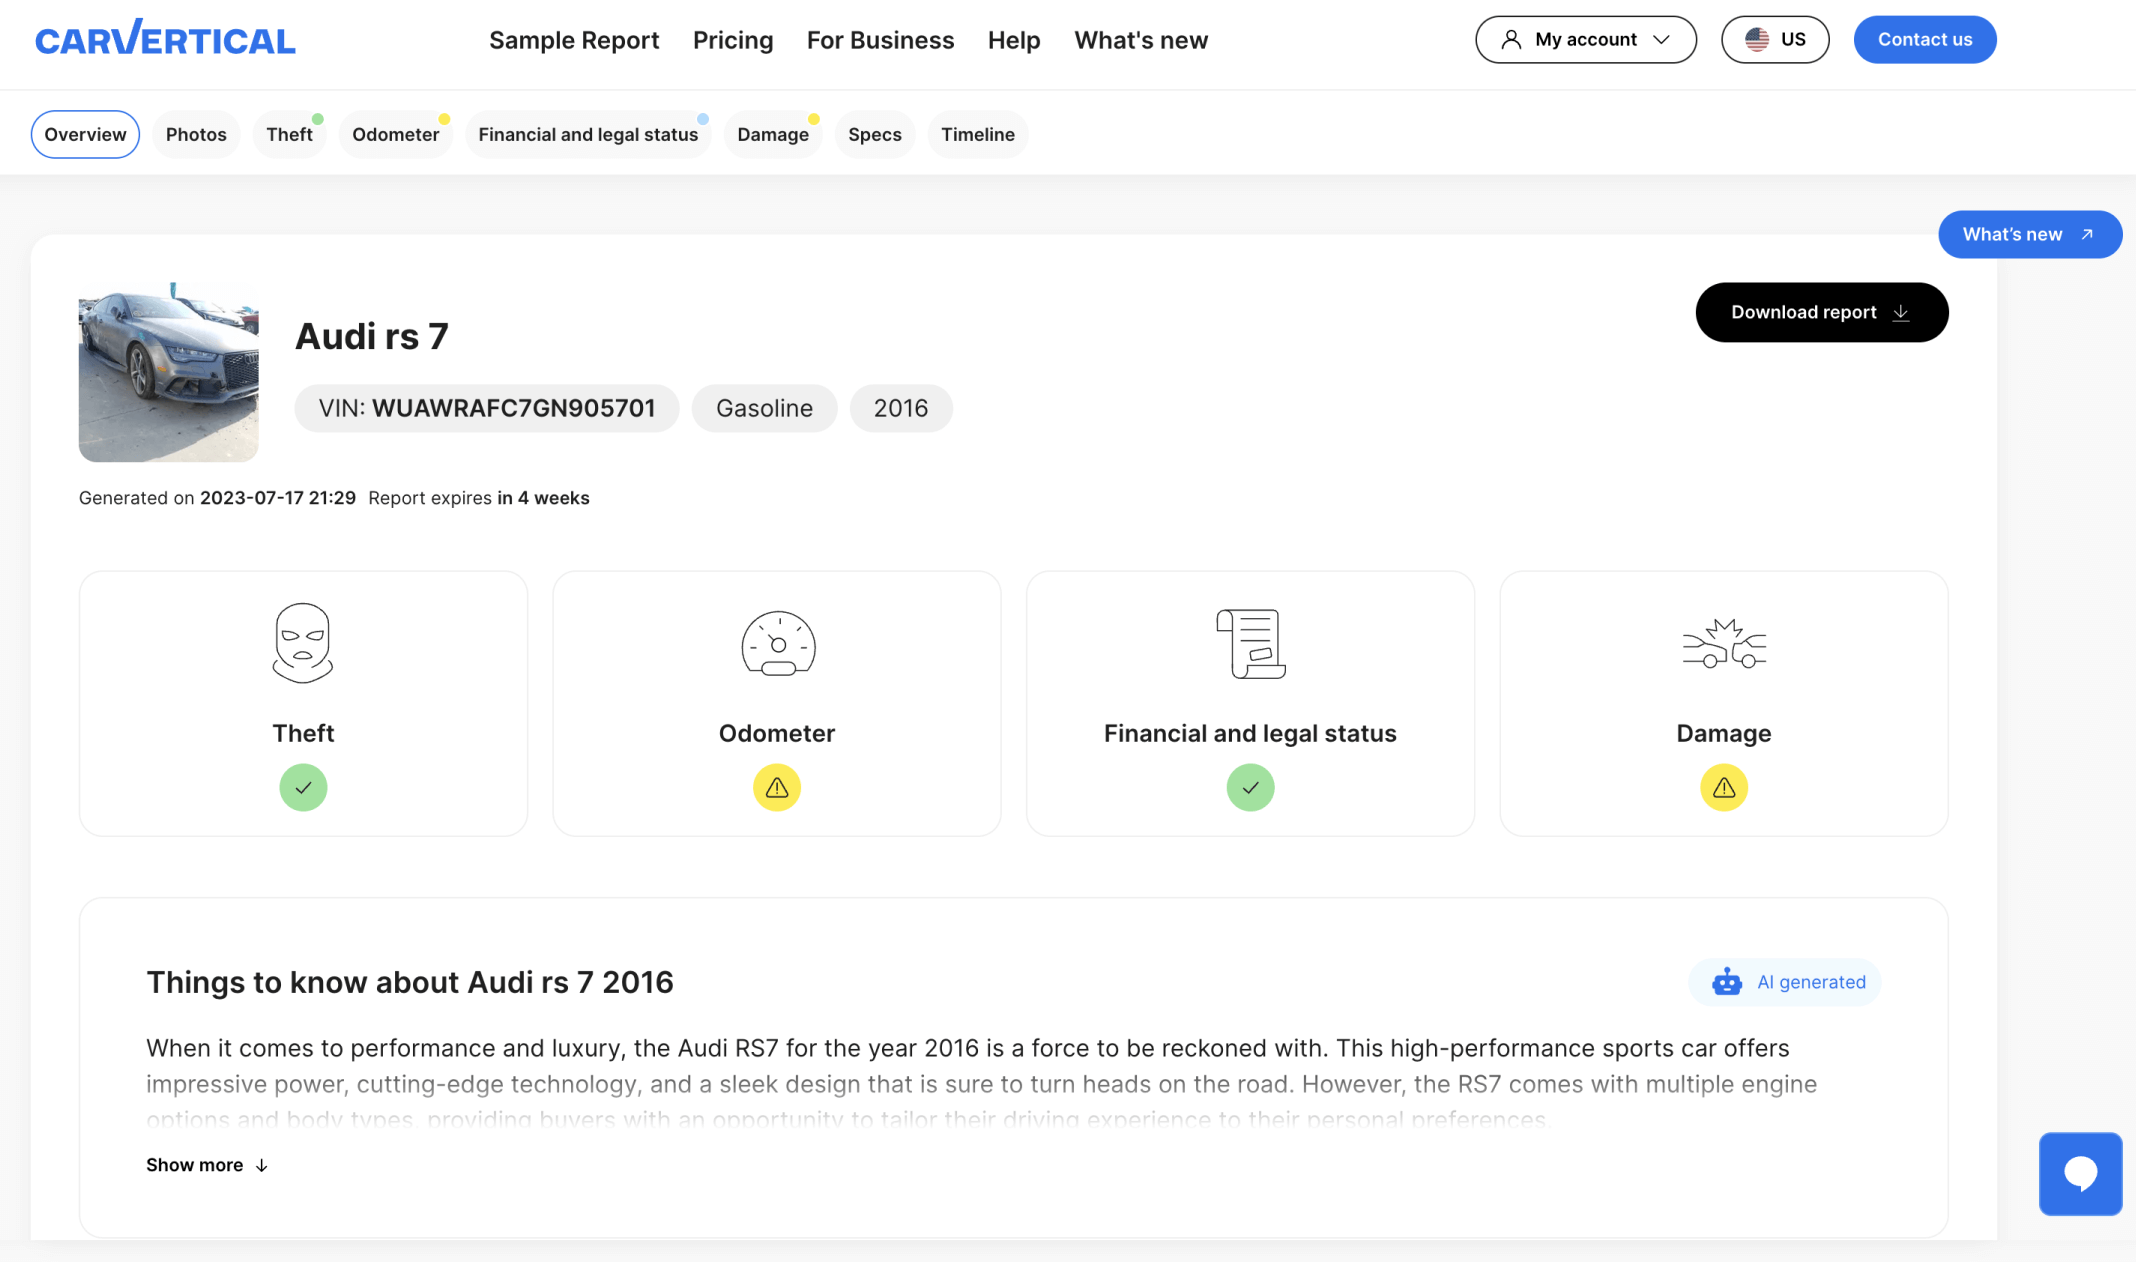
Task: Click the yellow warning icon under Odometer
Action: (x=777, y=787)
